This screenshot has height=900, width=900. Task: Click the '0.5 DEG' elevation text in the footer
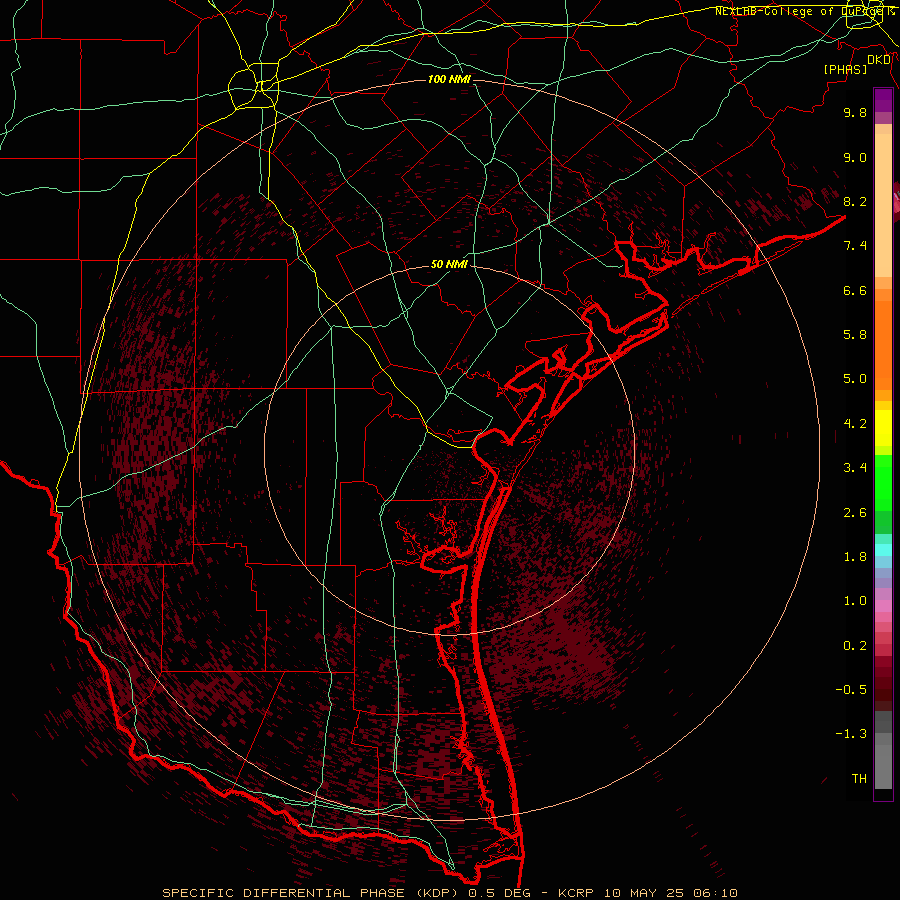point(501,893)
